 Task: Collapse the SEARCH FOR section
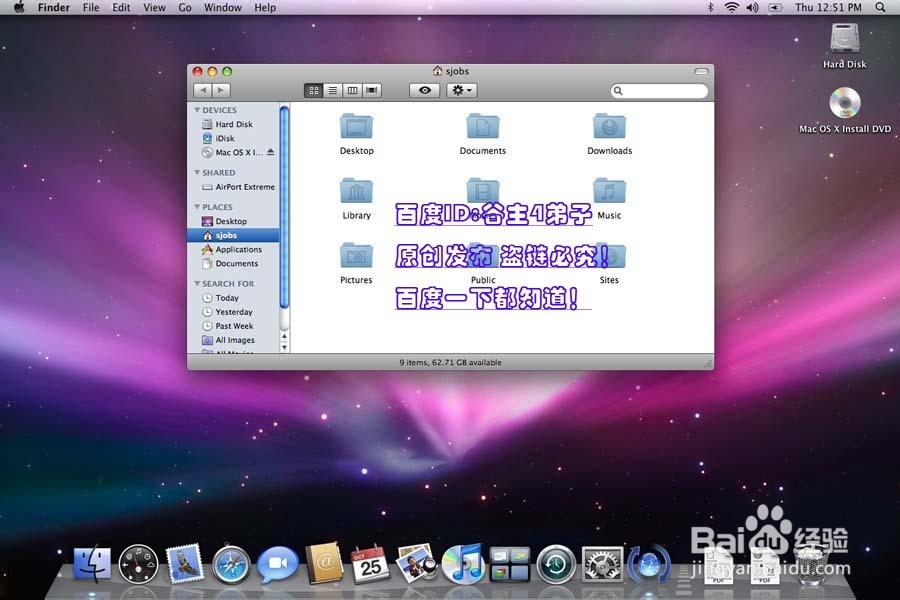click(x=199, y=284)
